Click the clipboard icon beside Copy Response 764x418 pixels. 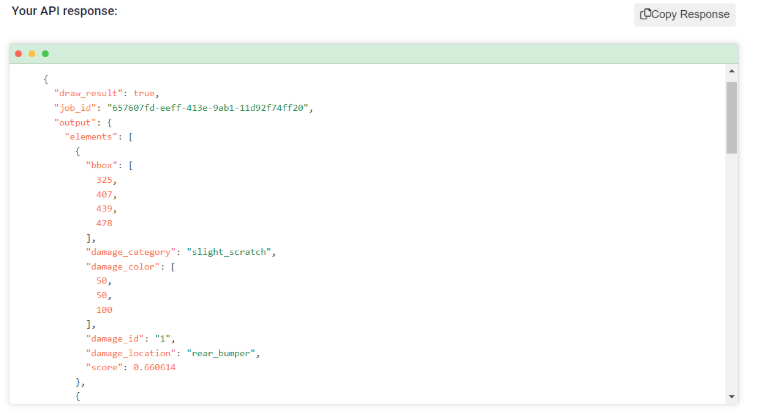click(645, 14)
